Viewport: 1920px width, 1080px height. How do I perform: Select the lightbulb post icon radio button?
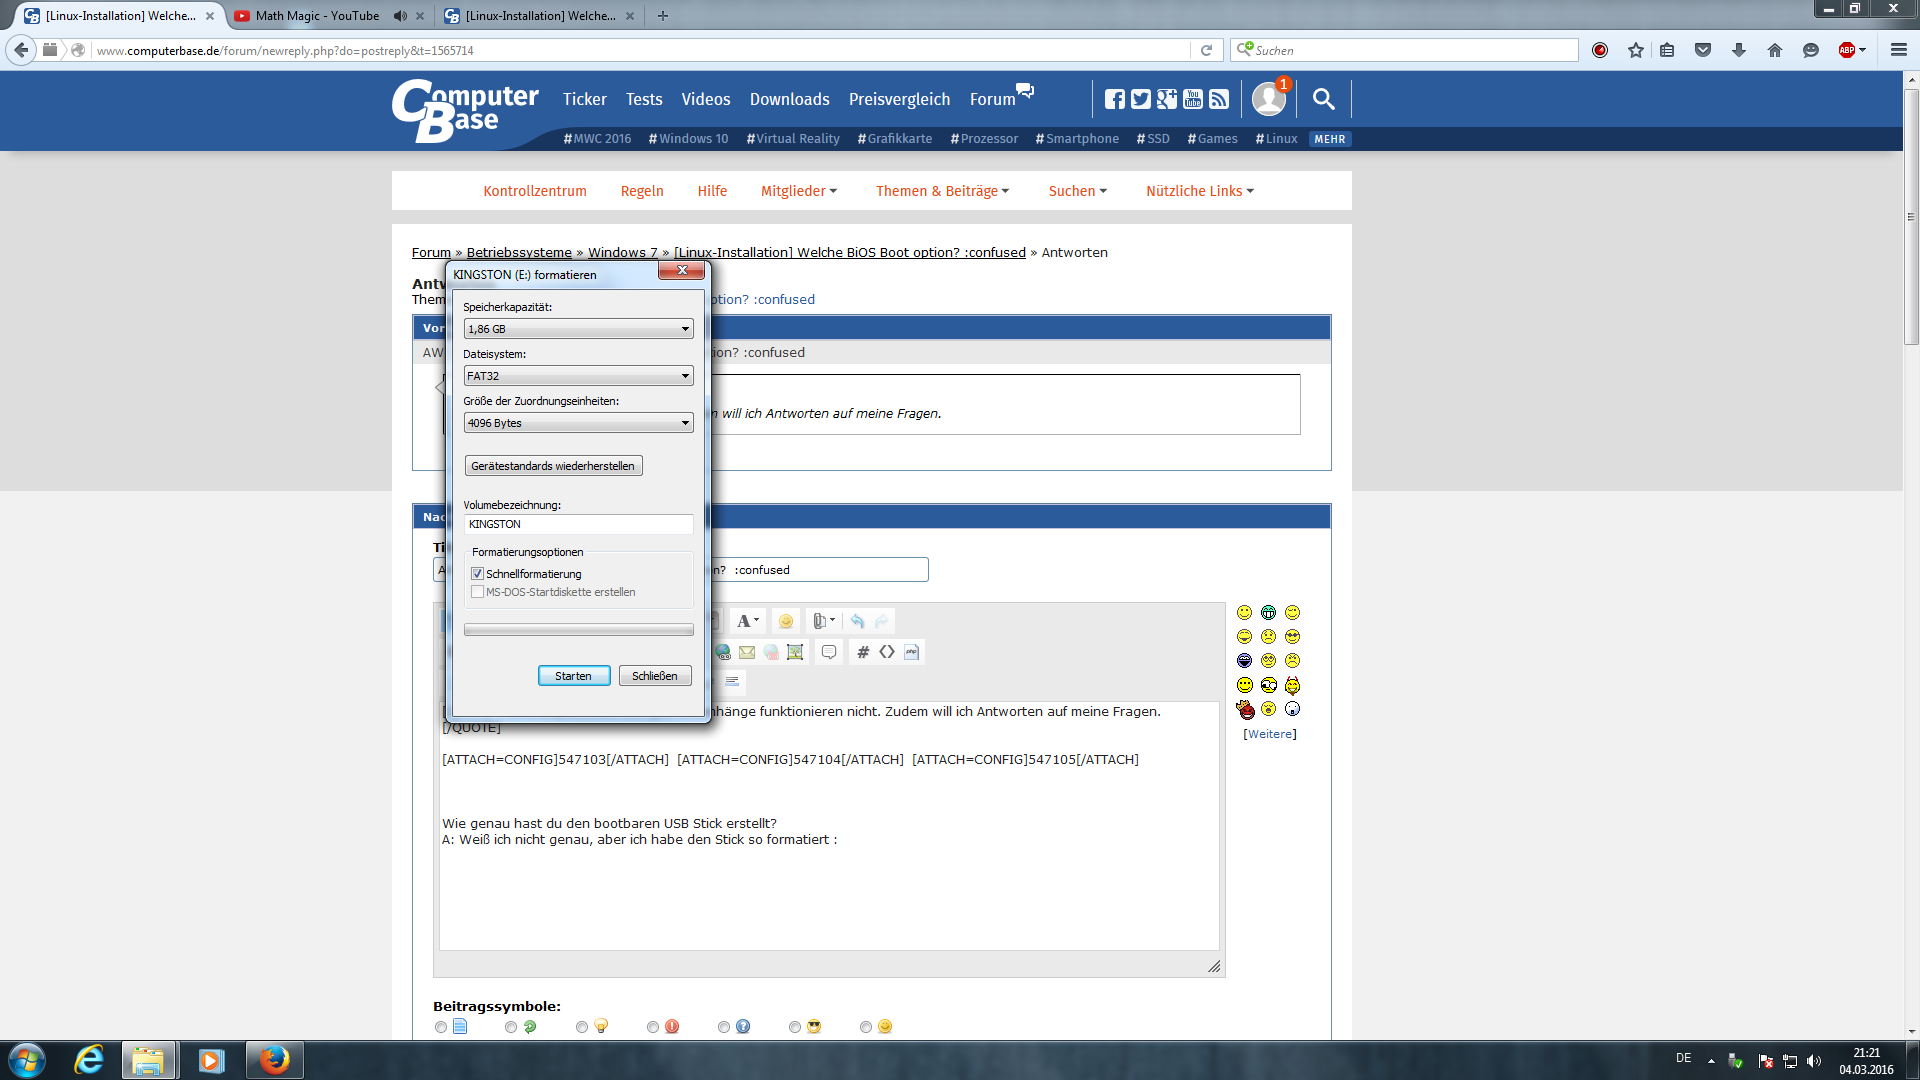582,1027
